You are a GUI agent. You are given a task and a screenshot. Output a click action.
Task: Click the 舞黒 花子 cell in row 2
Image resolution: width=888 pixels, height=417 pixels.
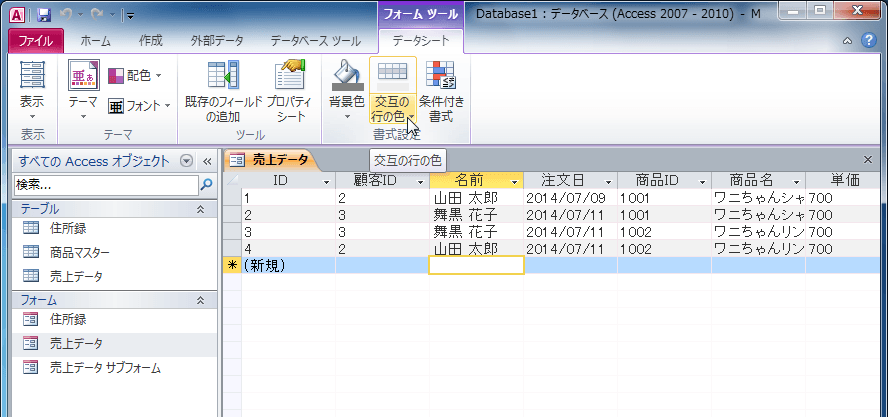476,215
